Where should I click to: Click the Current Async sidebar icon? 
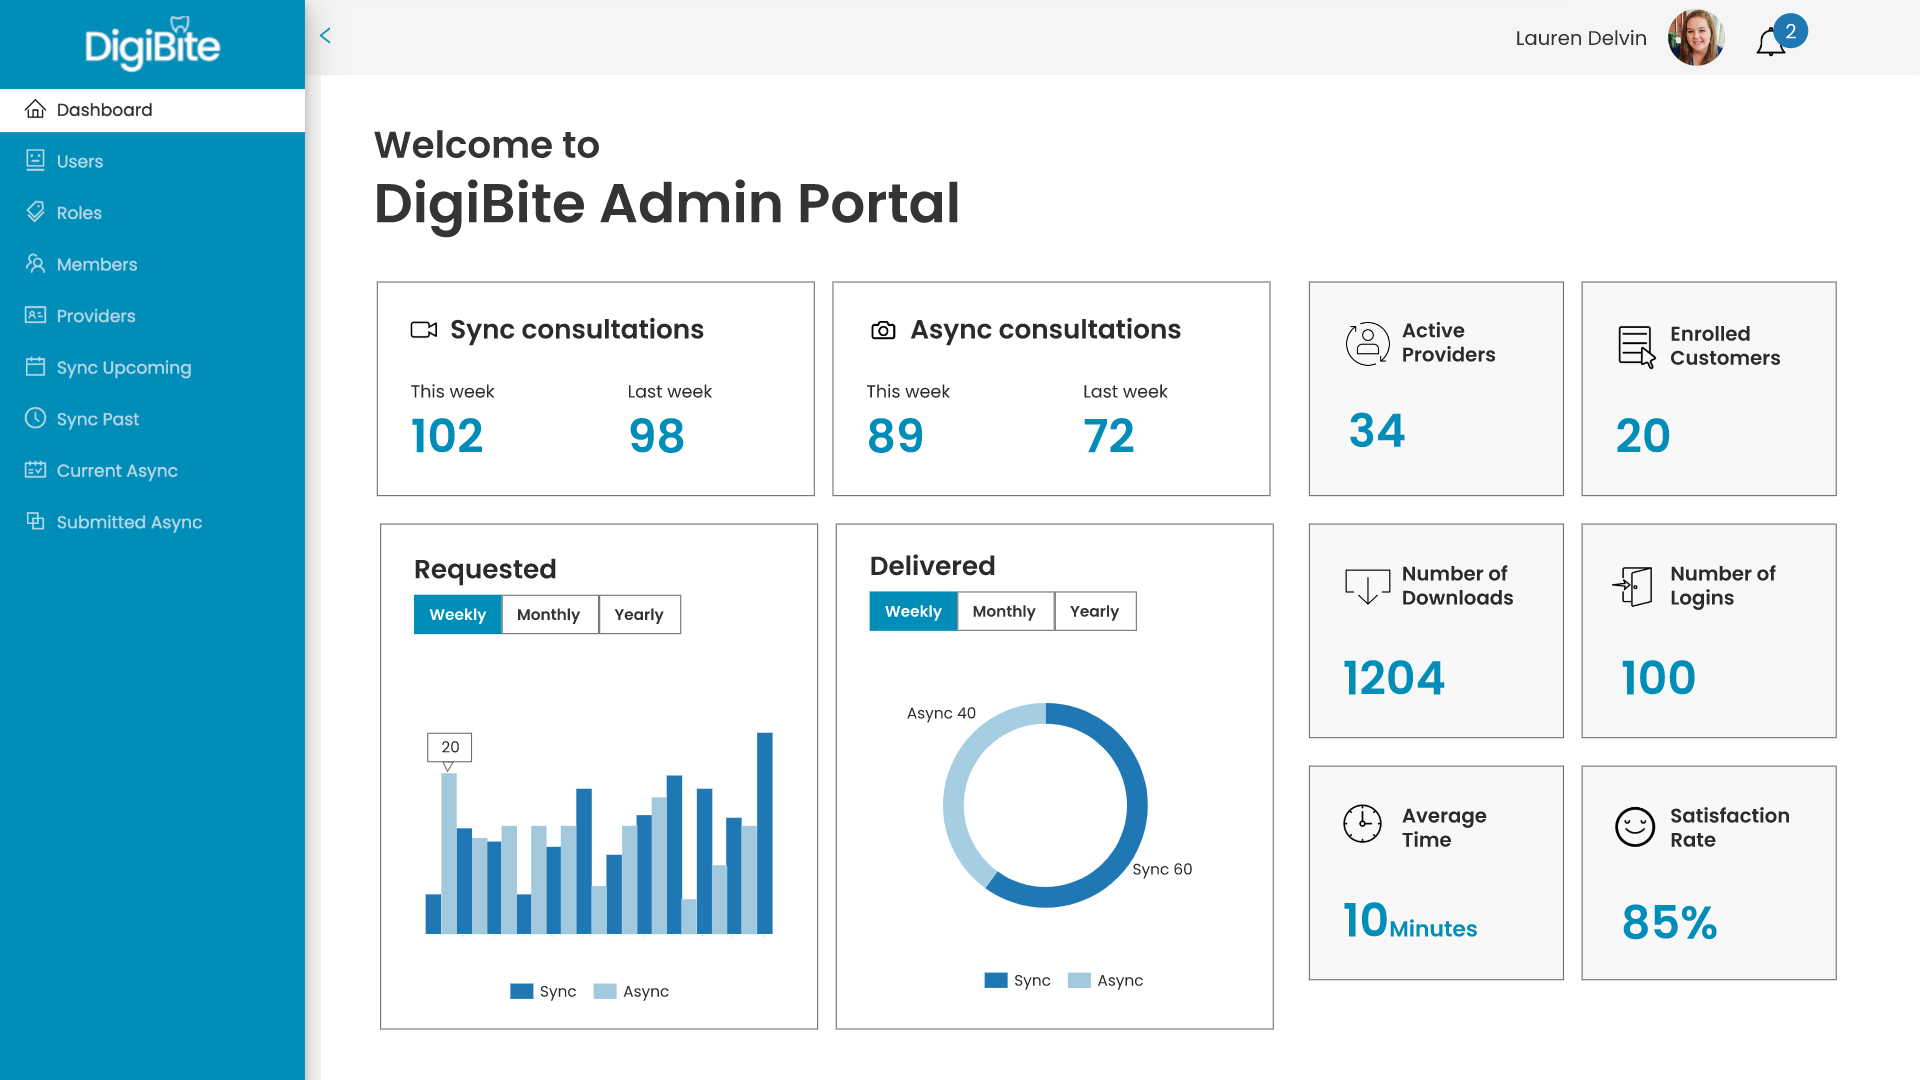click(x=35, y=469)
